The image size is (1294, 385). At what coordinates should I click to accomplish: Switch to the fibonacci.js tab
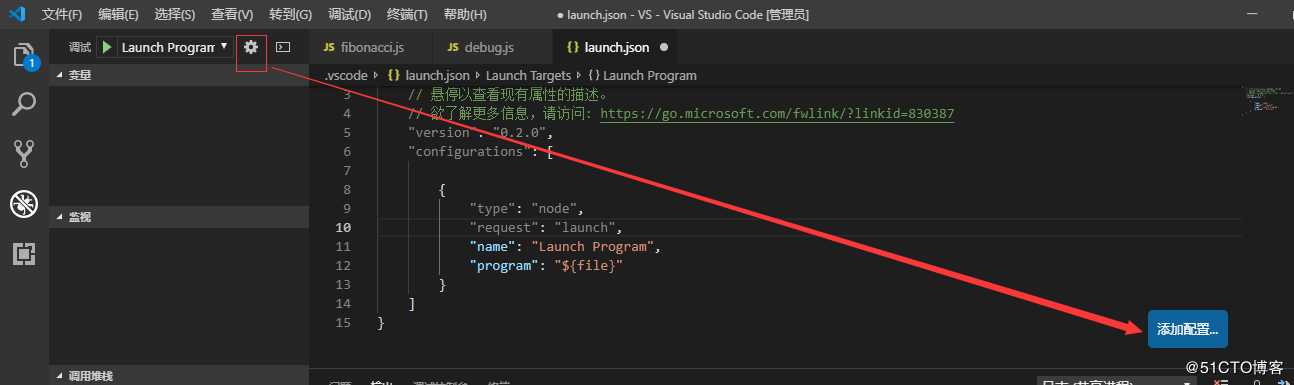(x=371, y=47)
